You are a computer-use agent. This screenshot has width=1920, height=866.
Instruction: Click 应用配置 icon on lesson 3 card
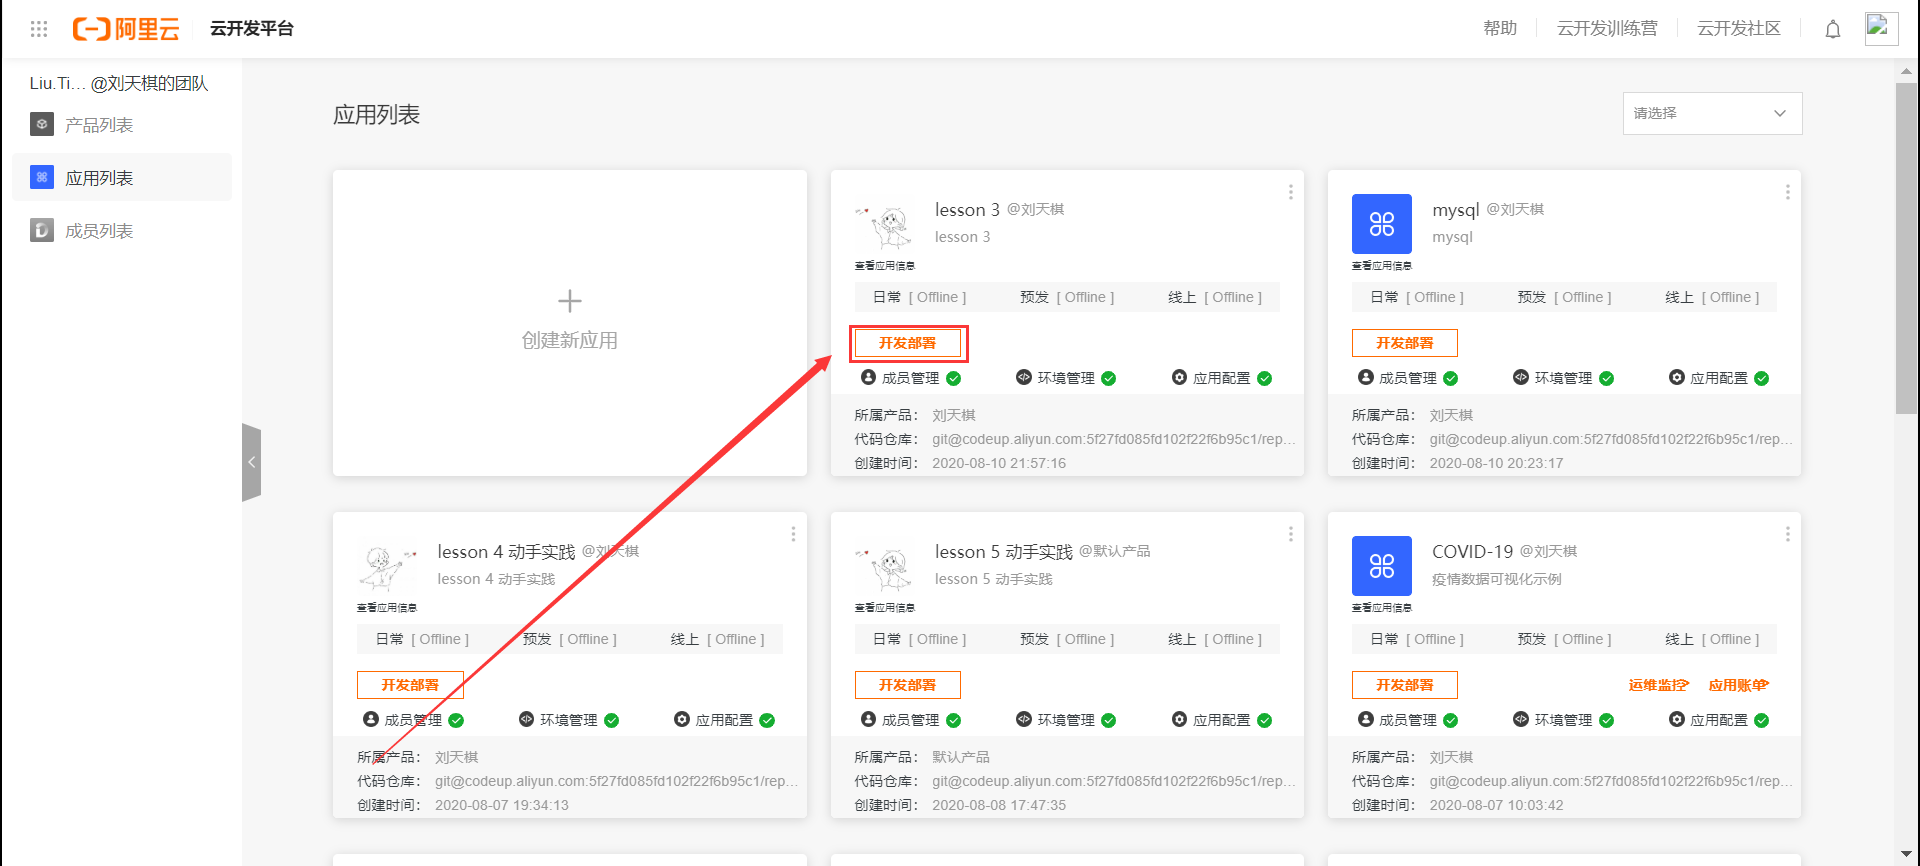1179,377
